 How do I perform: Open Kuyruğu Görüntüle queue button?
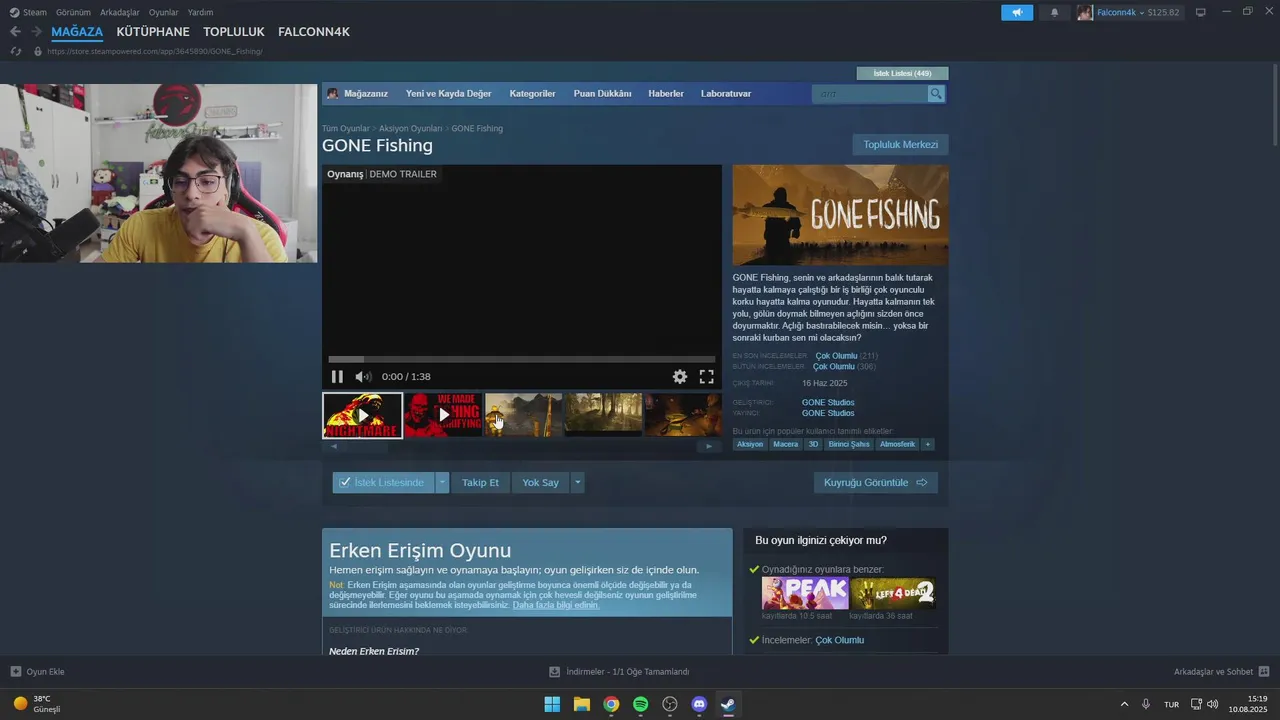coord(876,483)
